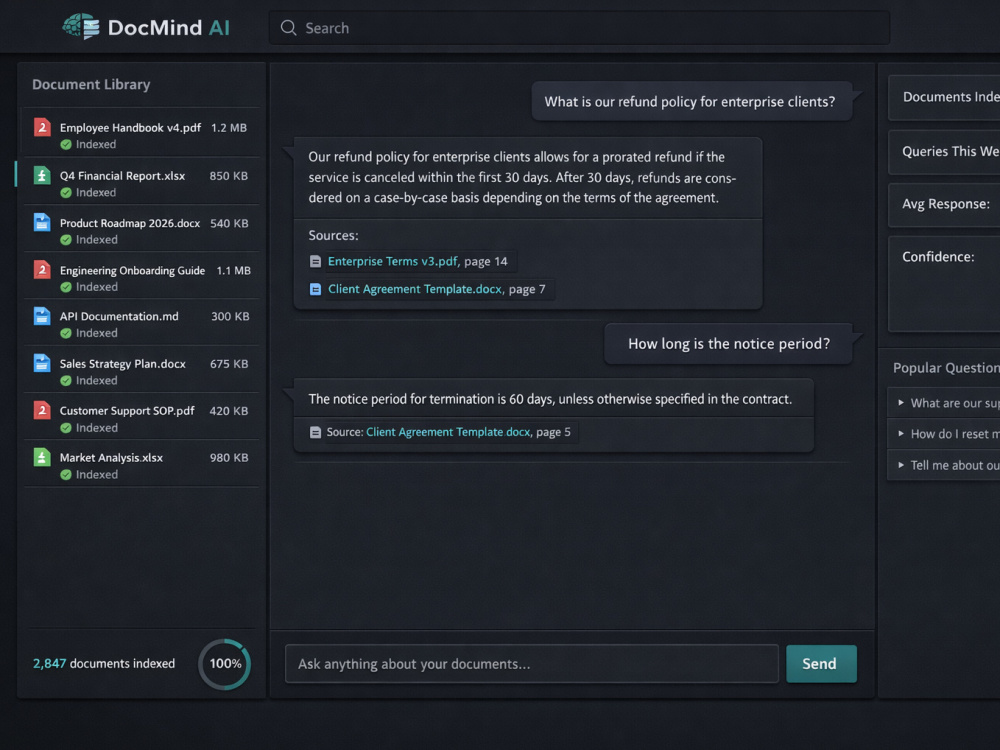Click the Indexed checkmark under Customer Support SOP
1000x750 pixels.
[66, 428]
